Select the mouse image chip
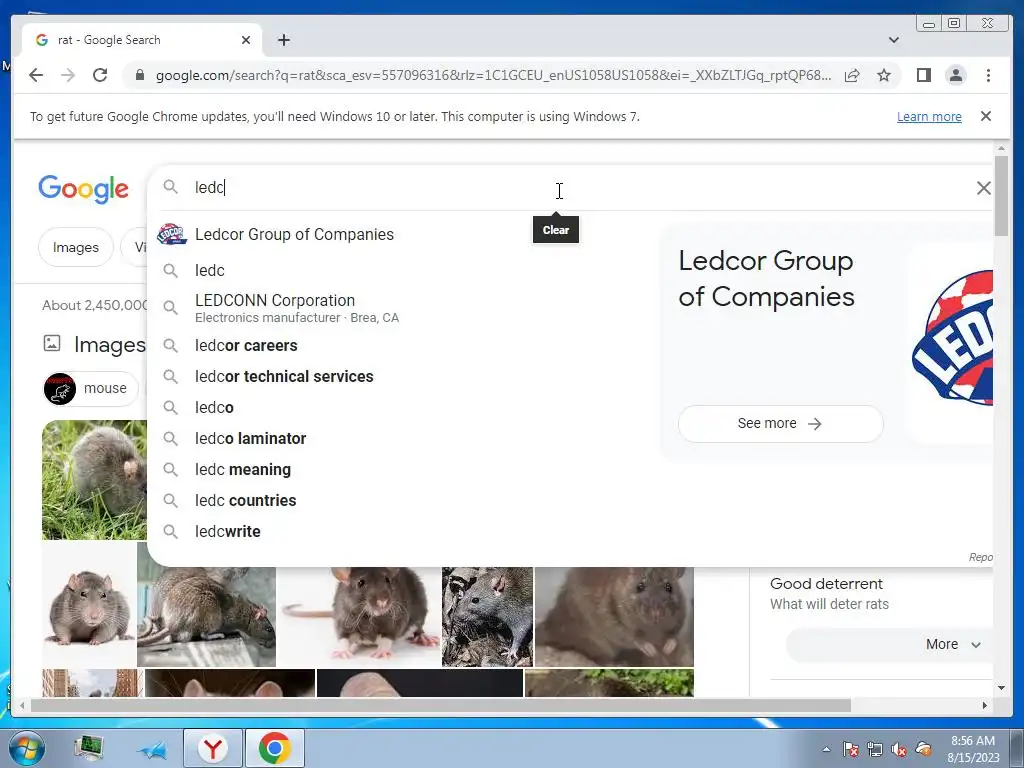 pyautogui.click(x=91, y=389)
